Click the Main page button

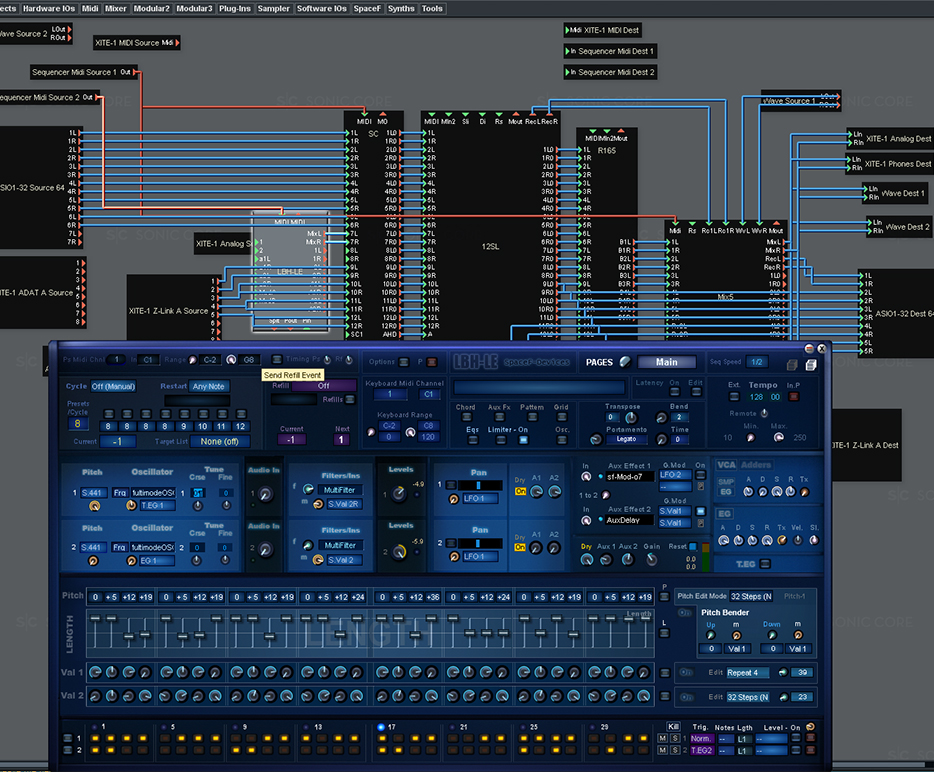pyautogui.click(x=667, y=362)
